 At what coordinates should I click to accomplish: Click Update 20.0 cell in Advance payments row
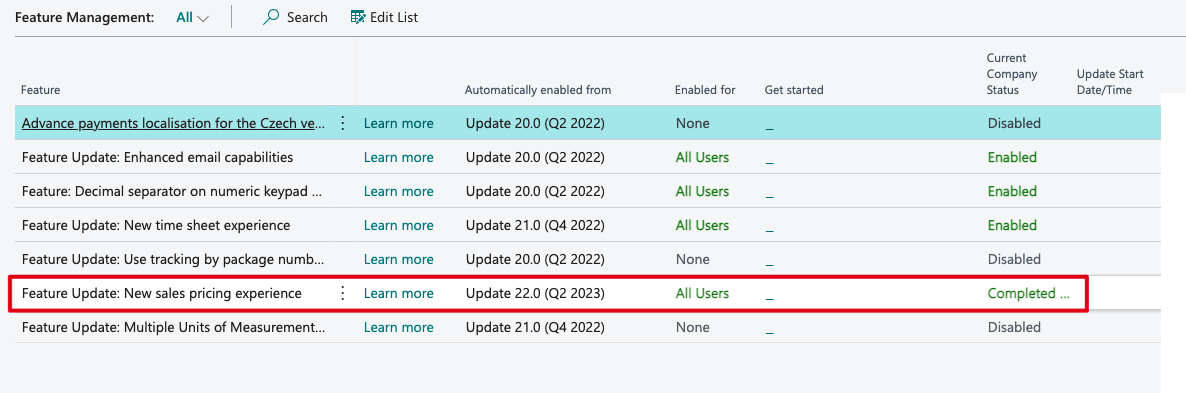(536, 123)
